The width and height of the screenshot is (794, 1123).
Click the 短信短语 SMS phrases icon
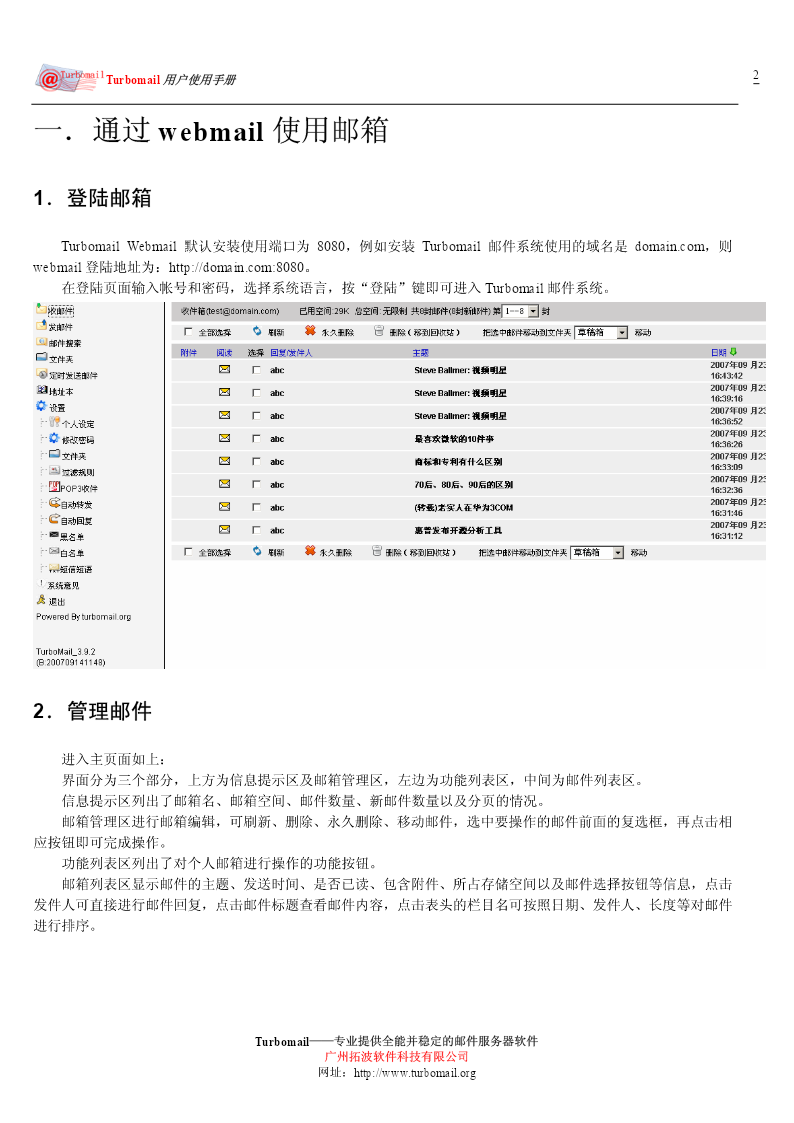[x=54, y=568]
